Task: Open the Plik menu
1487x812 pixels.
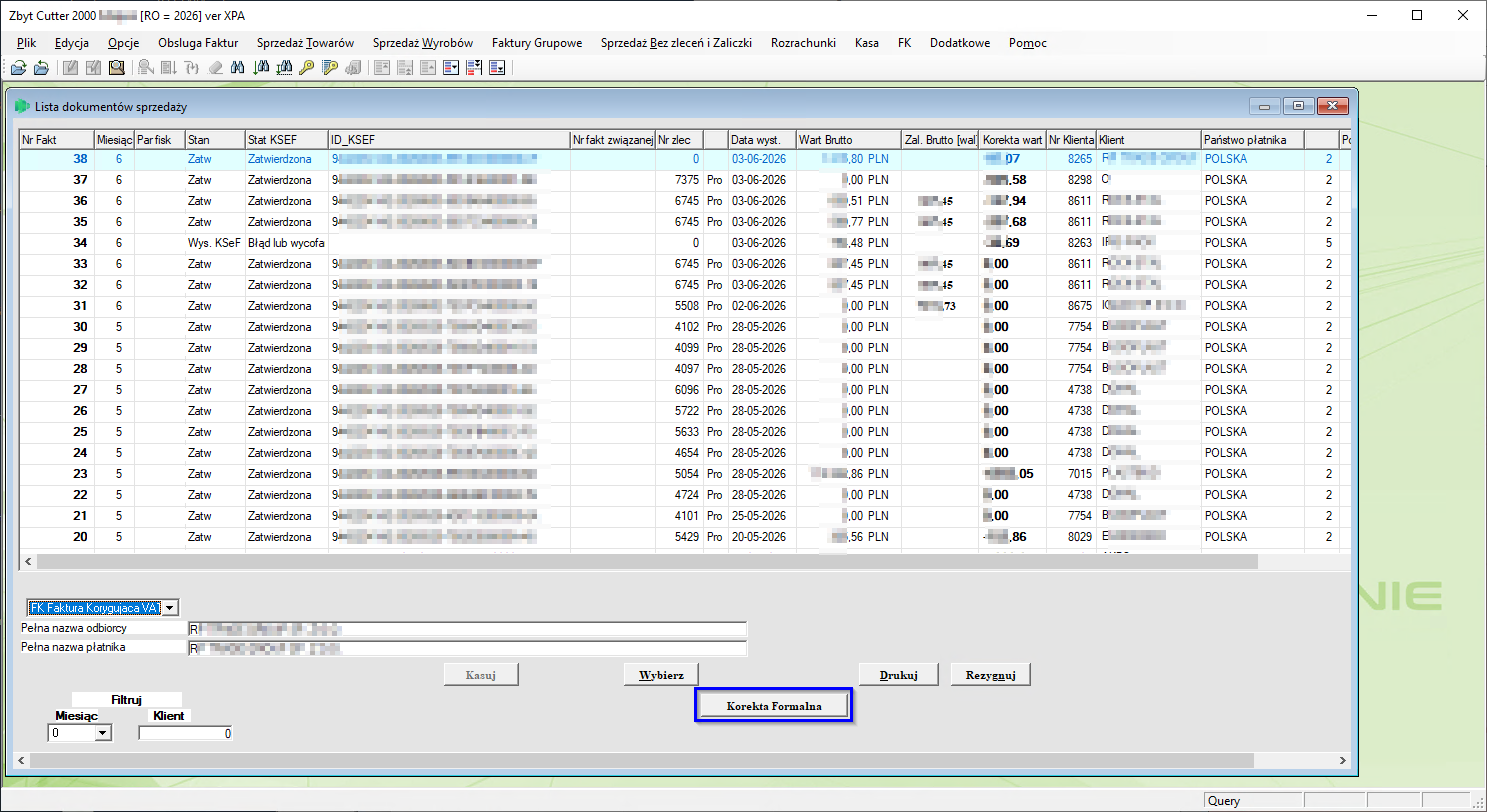Action: 27,43
